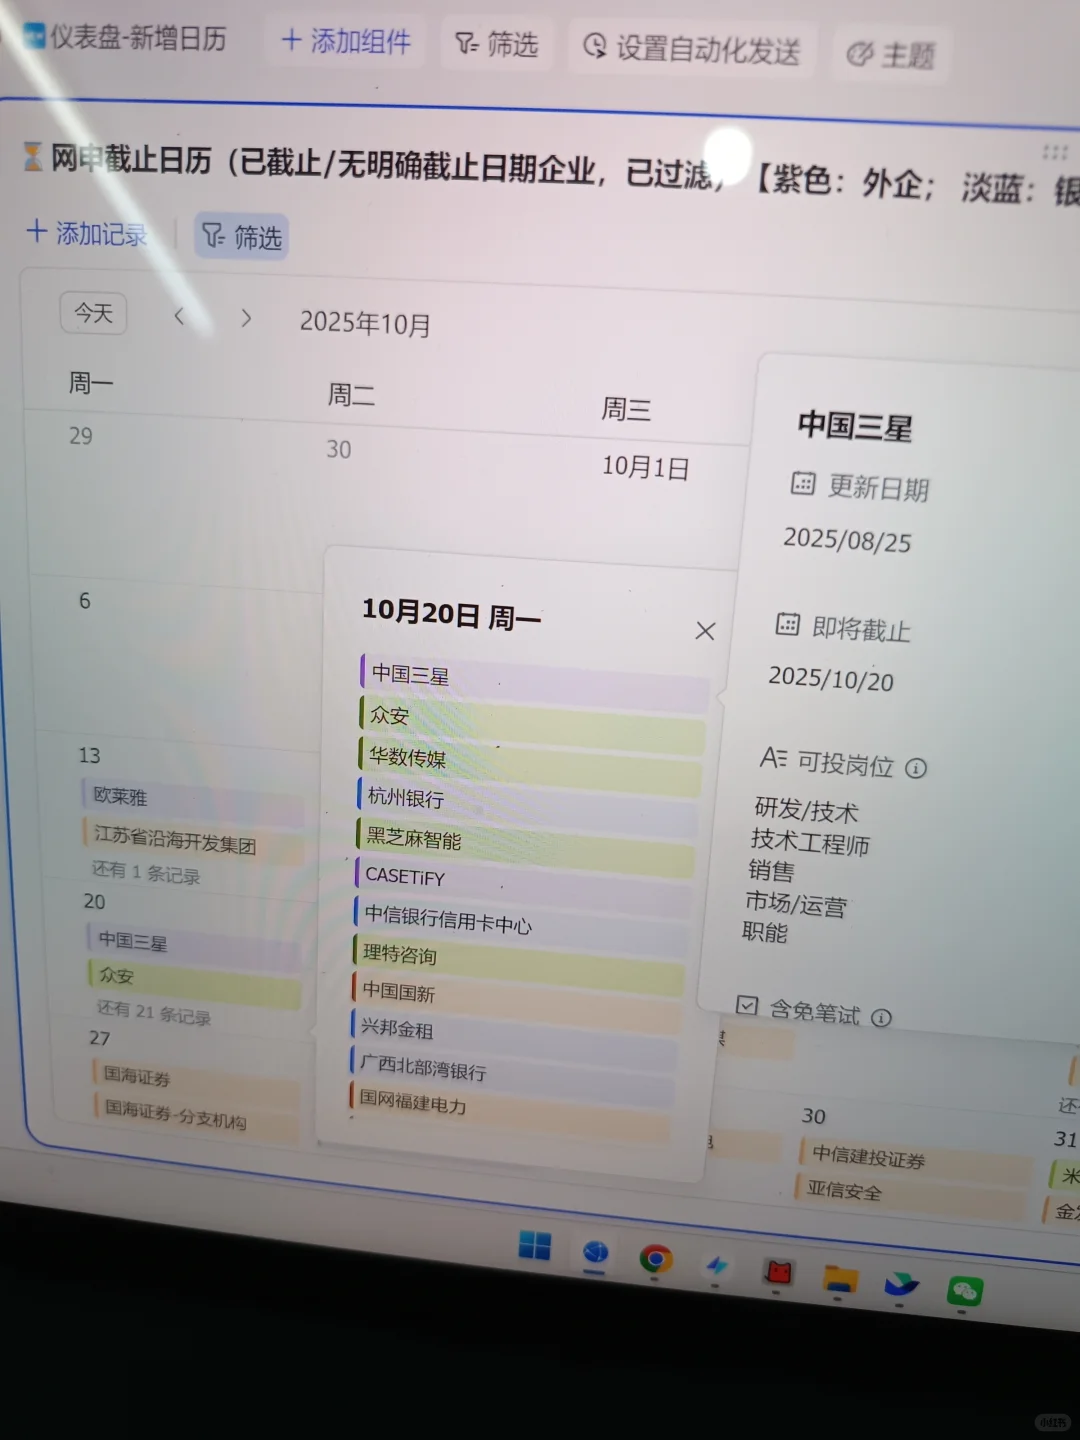Click the hourglass icon before 网申截止日历
The image size is (1080, 1440).
[33, 155]
